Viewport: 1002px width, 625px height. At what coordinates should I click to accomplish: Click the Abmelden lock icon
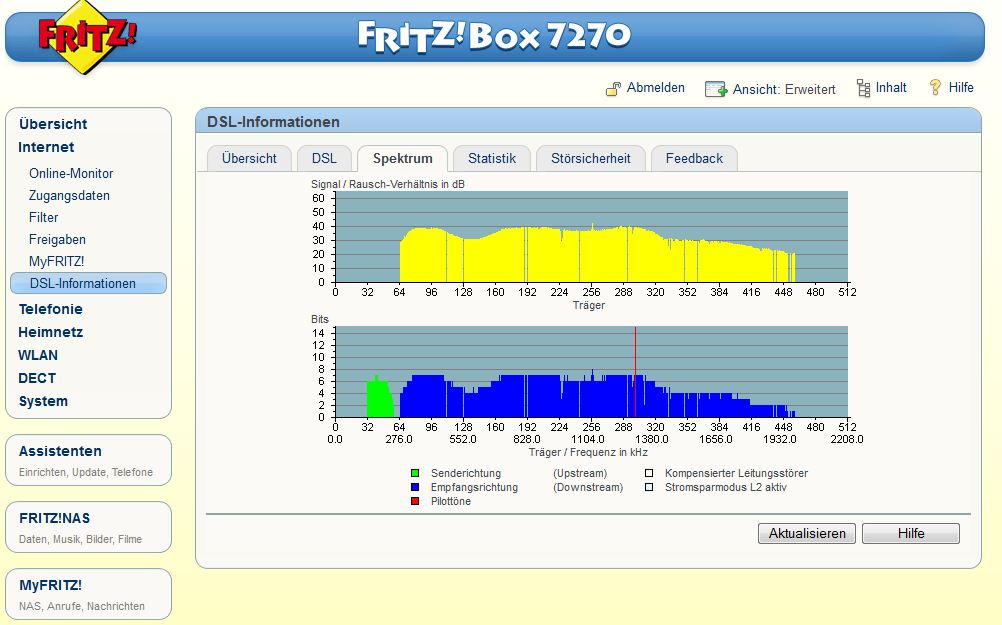(x=613, y=89)
